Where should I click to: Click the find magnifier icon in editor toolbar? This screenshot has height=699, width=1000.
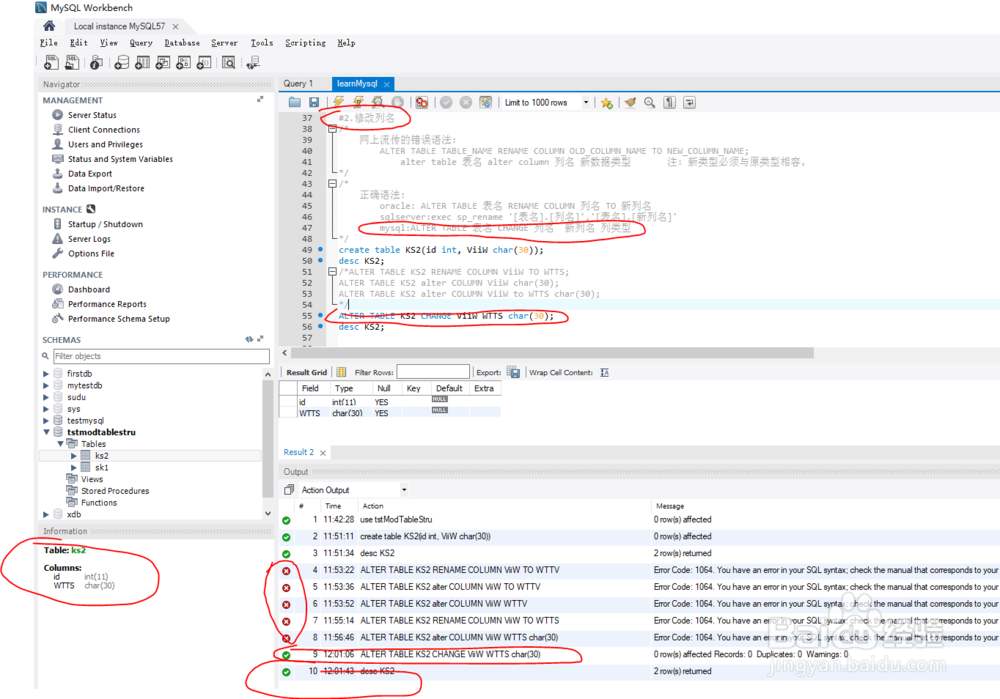[x=649, y=102]
